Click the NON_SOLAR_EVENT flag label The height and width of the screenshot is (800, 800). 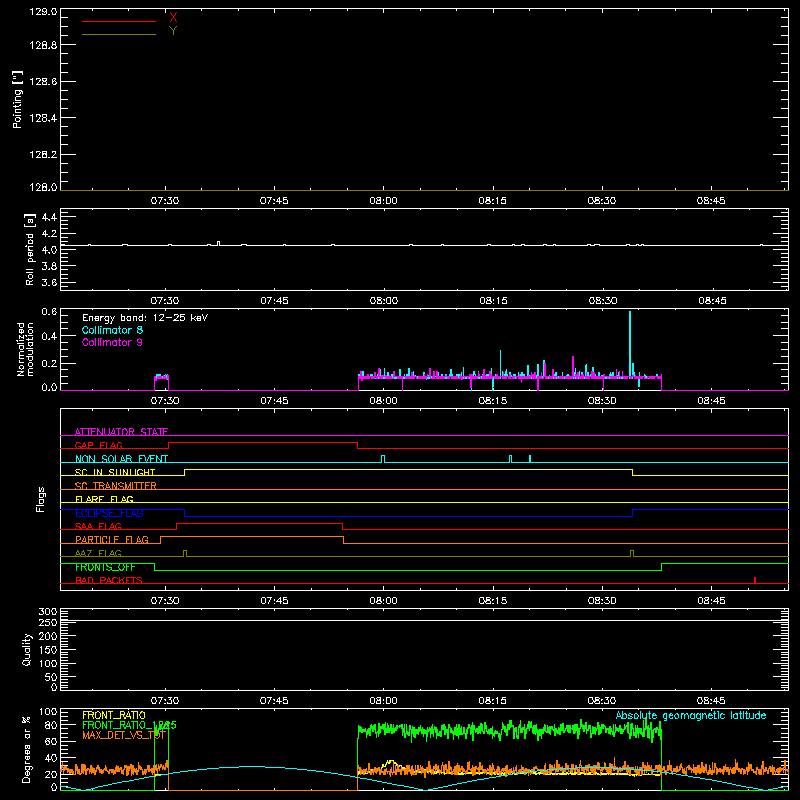coord(121,459)
